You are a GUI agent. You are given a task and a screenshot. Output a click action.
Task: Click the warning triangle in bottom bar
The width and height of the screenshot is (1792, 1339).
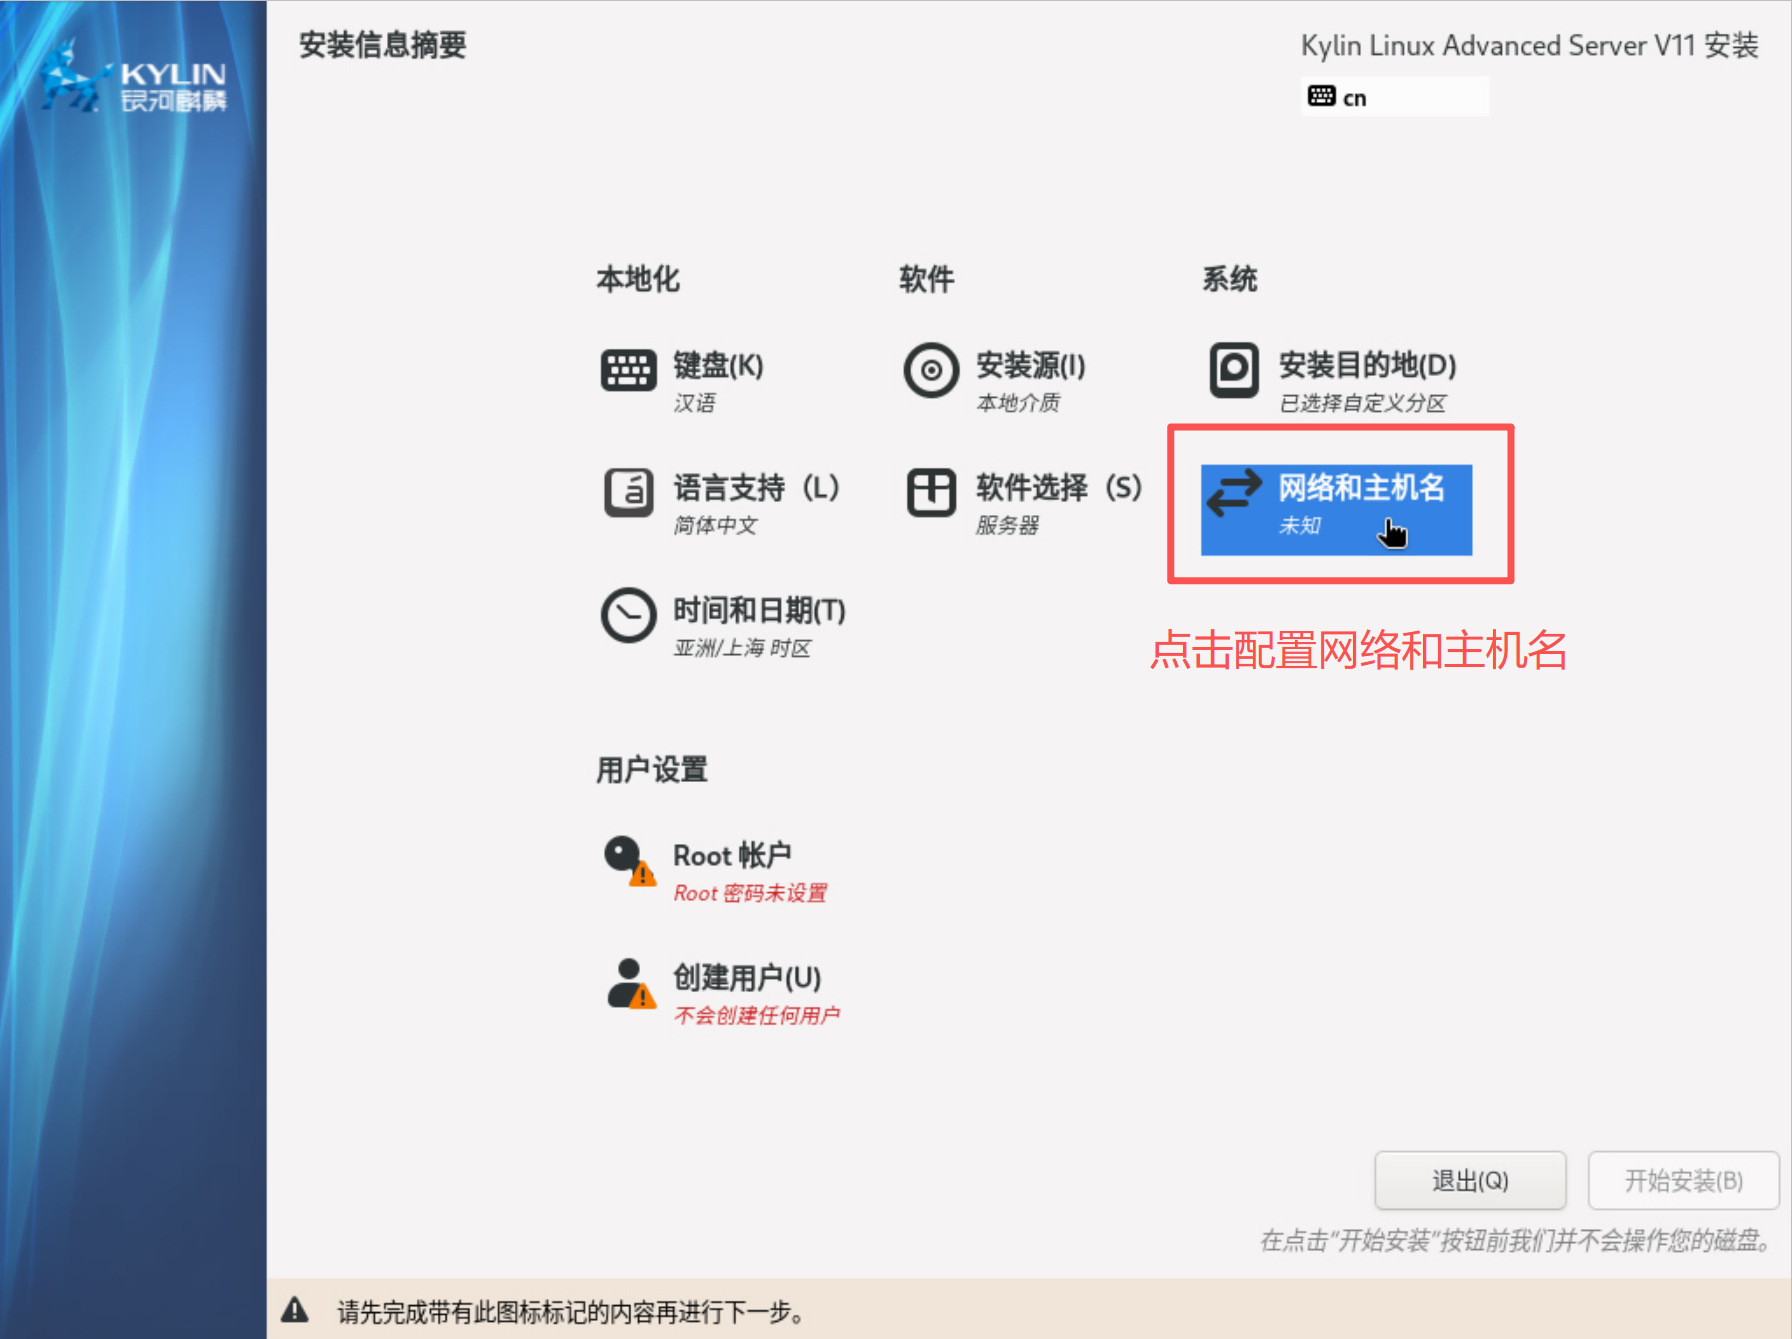coord(295,1310)
